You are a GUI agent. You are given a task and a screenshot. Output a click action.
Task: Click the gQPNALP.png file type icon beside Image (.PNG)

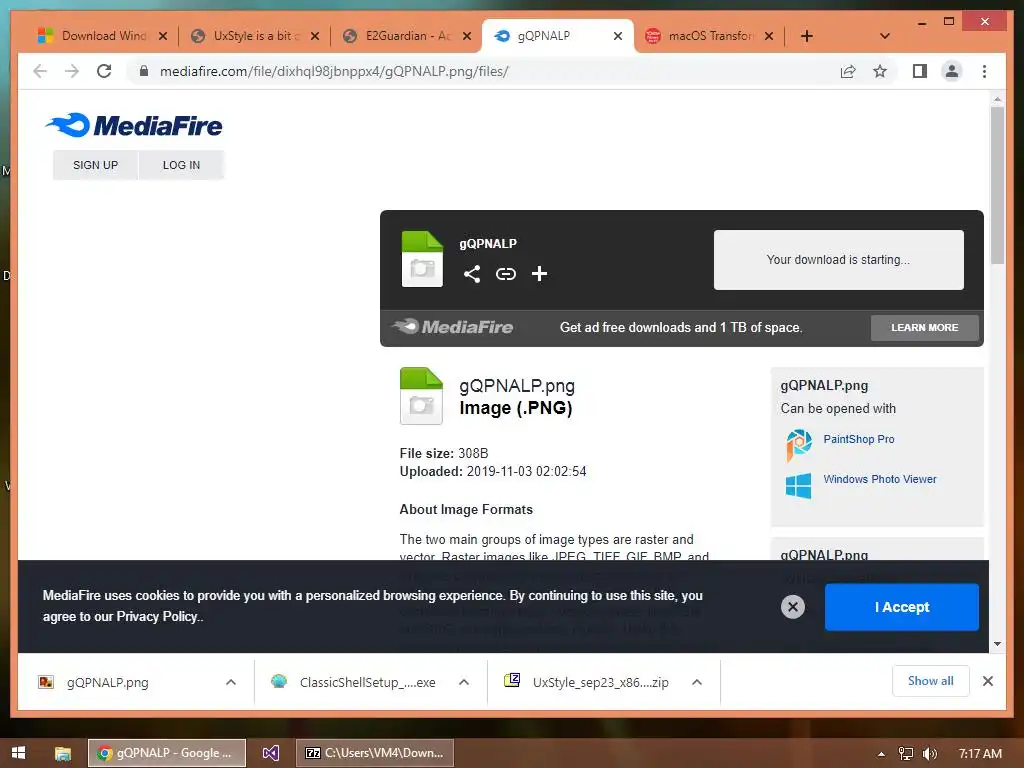click(x=421, y=396)
